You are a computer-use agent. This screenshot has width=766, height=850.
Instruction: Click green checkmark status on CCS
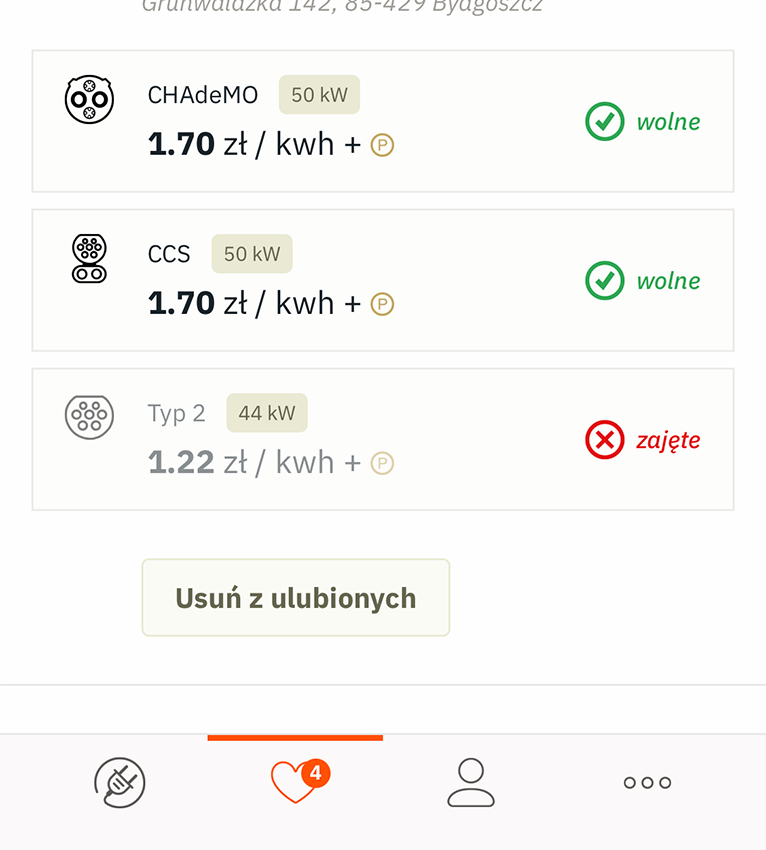pyautogui.click(x=604, y=280)
